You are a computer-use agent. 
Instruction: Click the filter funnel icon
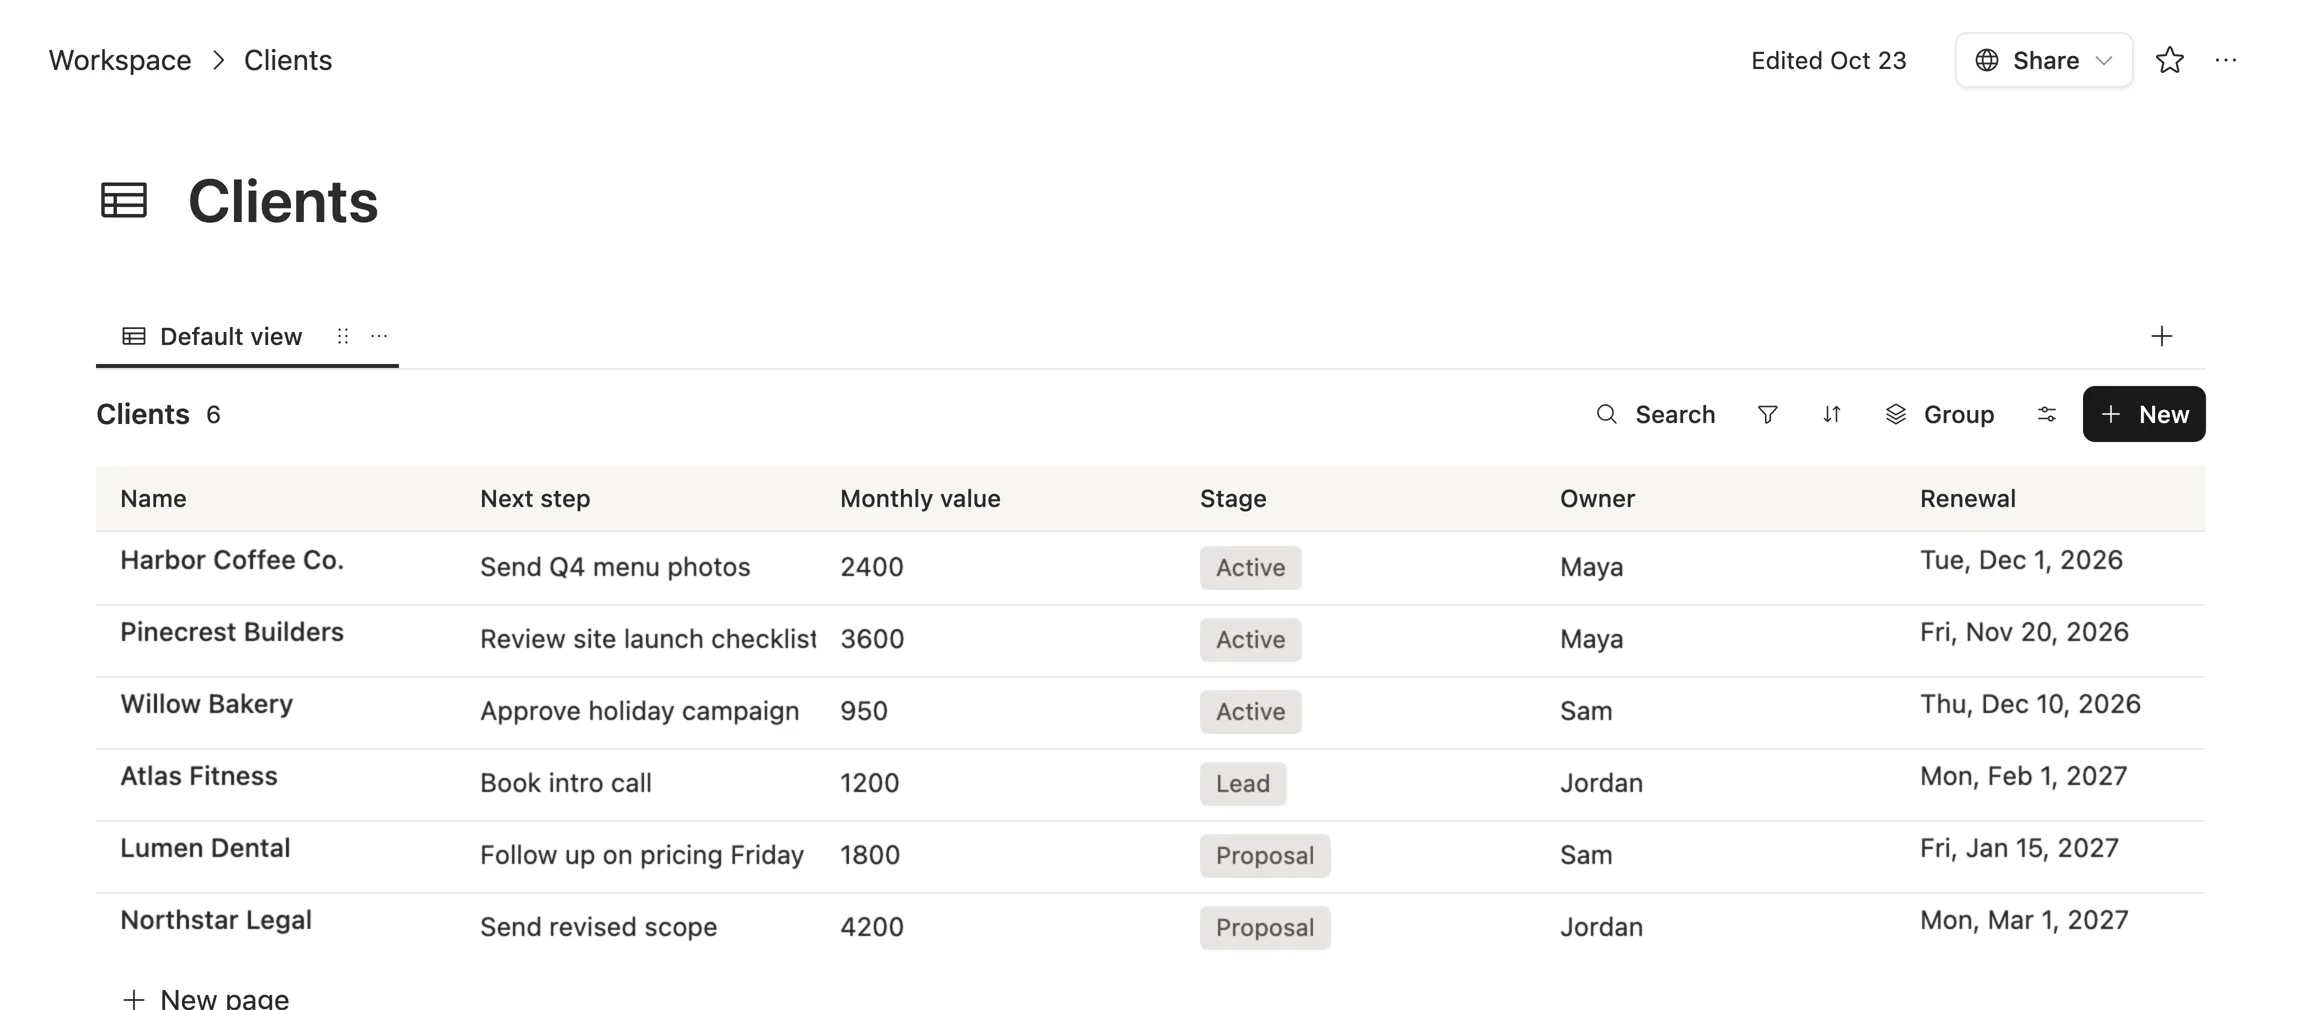click(1767, 414)
